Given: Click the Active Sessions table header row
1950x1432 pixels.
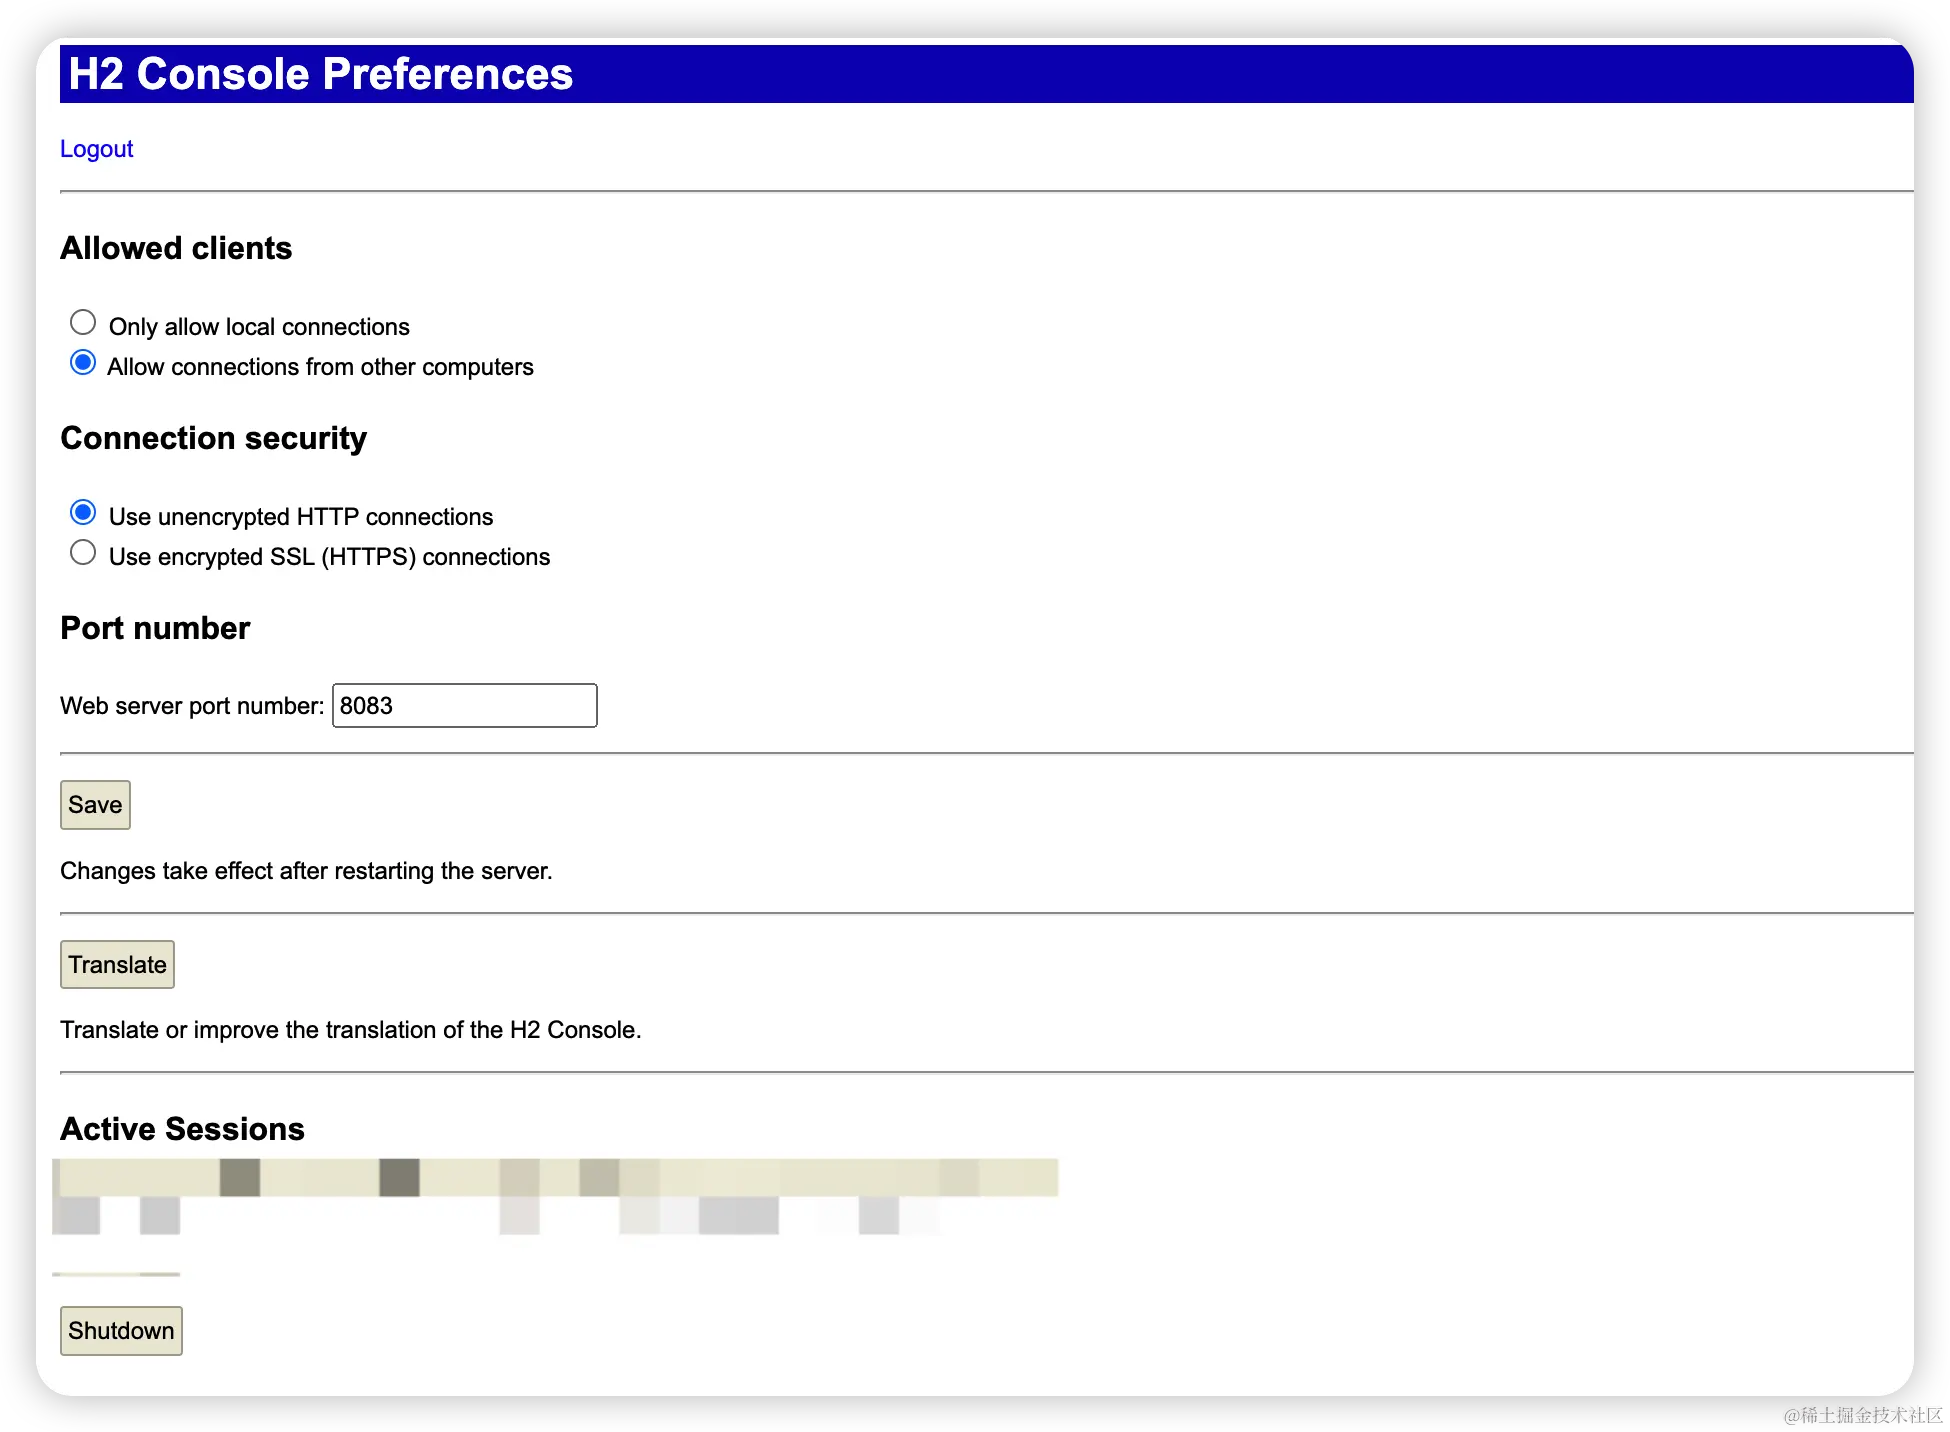Looking at the screenshot, I should tap(556, 1177).
